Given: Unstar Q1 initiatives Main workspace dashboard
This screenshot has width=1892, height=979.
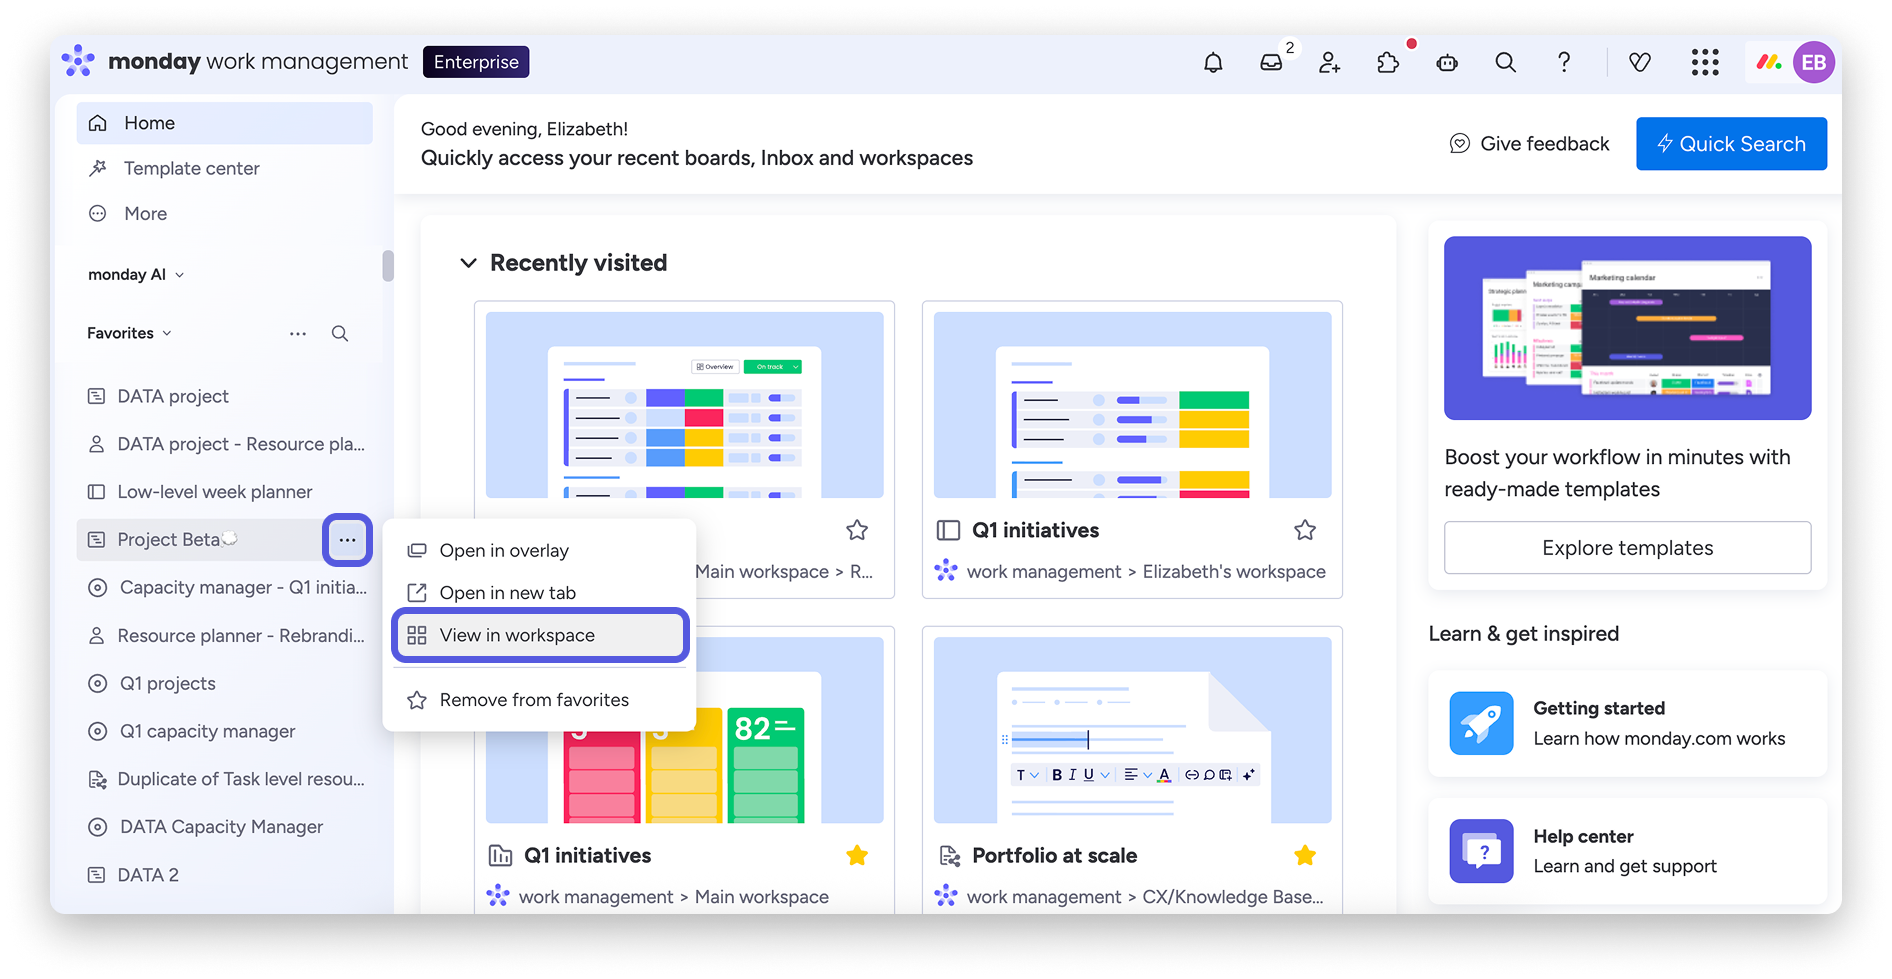Looking at the screenshot, I should [857, 855].
